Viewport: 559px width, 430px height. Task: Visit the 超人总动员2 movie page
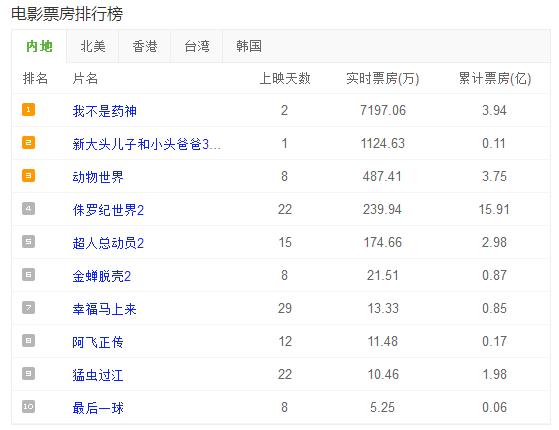(x=108, y=243)
